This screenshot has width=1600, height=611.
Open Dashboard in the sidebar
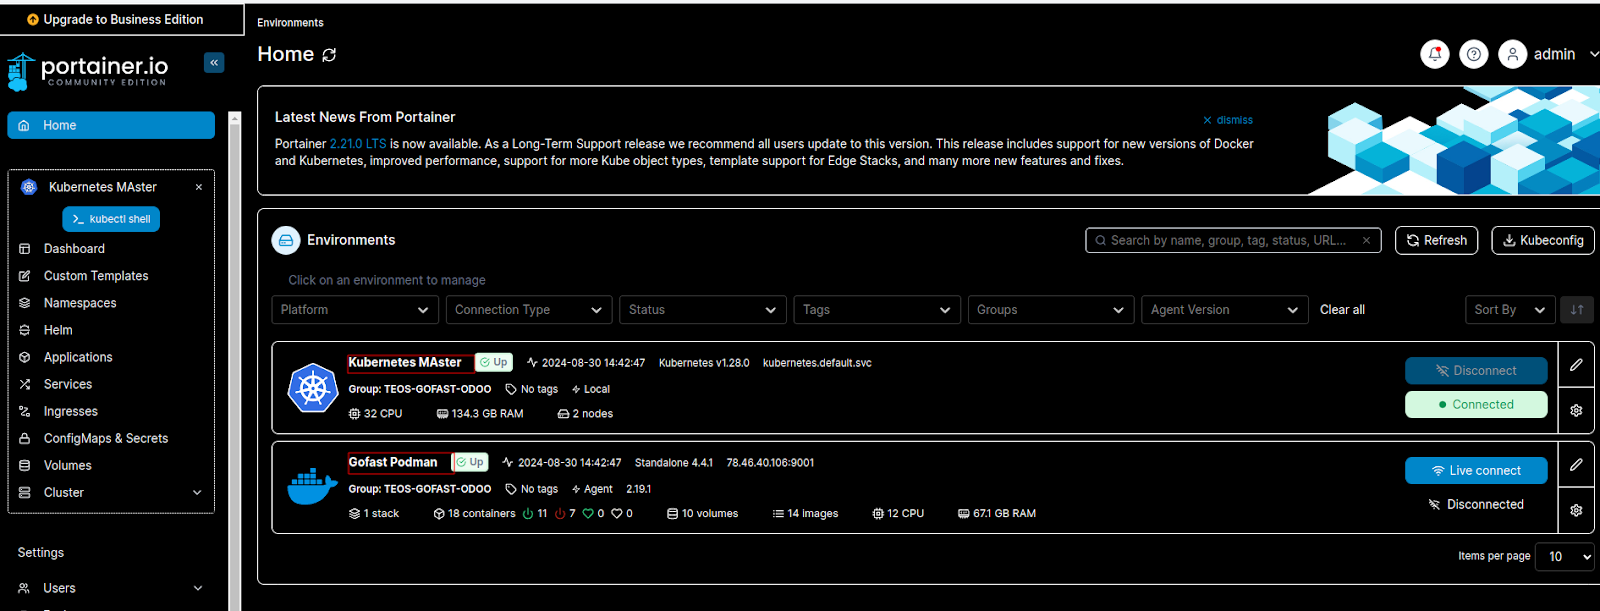click(x=74, y=249)
